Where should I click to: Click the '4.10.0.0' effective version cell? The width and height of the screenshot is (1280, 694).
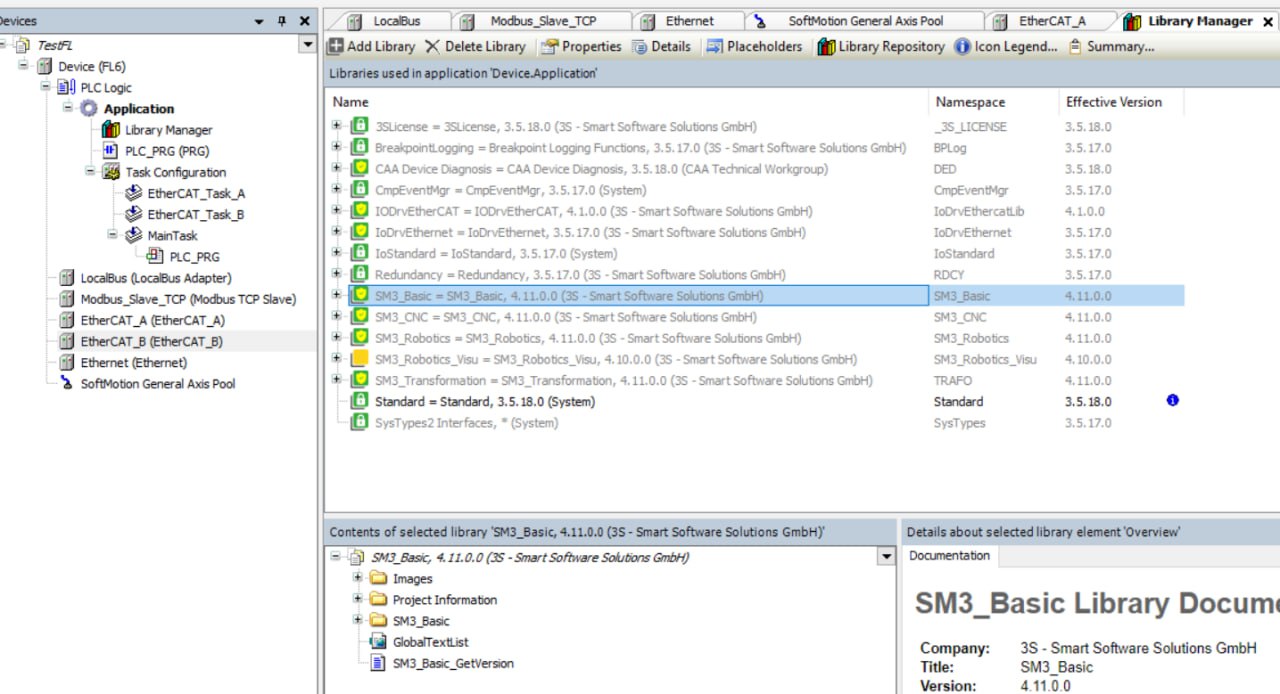click(x=1088, y=359)
